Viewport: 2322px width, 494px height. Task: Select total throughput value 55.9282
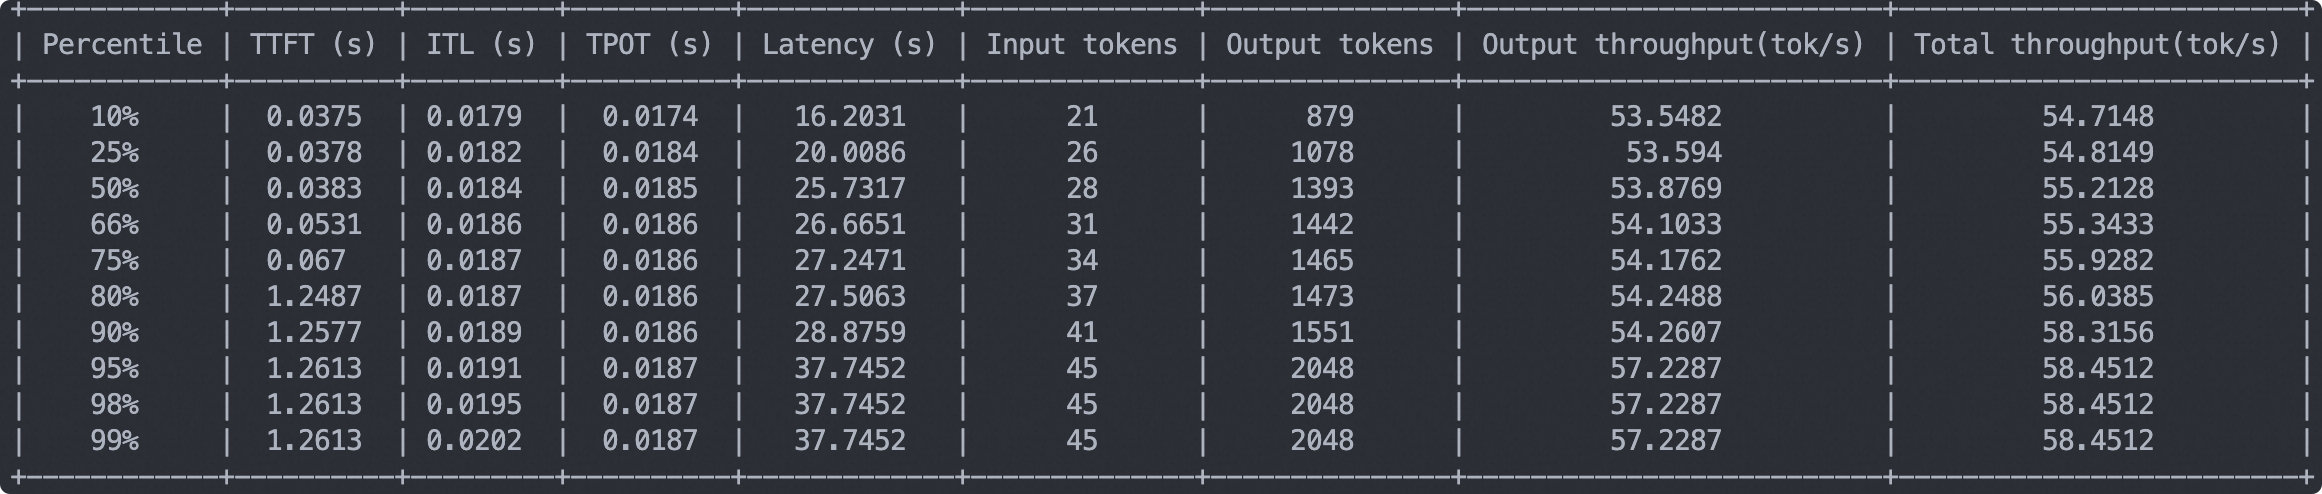coord(2098,261)
